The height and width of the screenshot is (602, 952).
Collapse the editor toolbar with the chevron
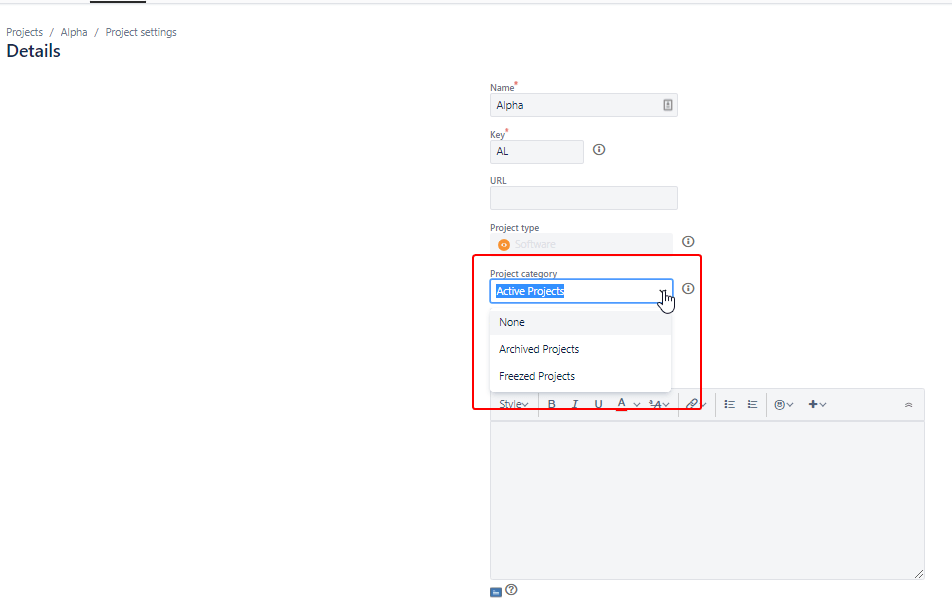click(x=909, y=404)
